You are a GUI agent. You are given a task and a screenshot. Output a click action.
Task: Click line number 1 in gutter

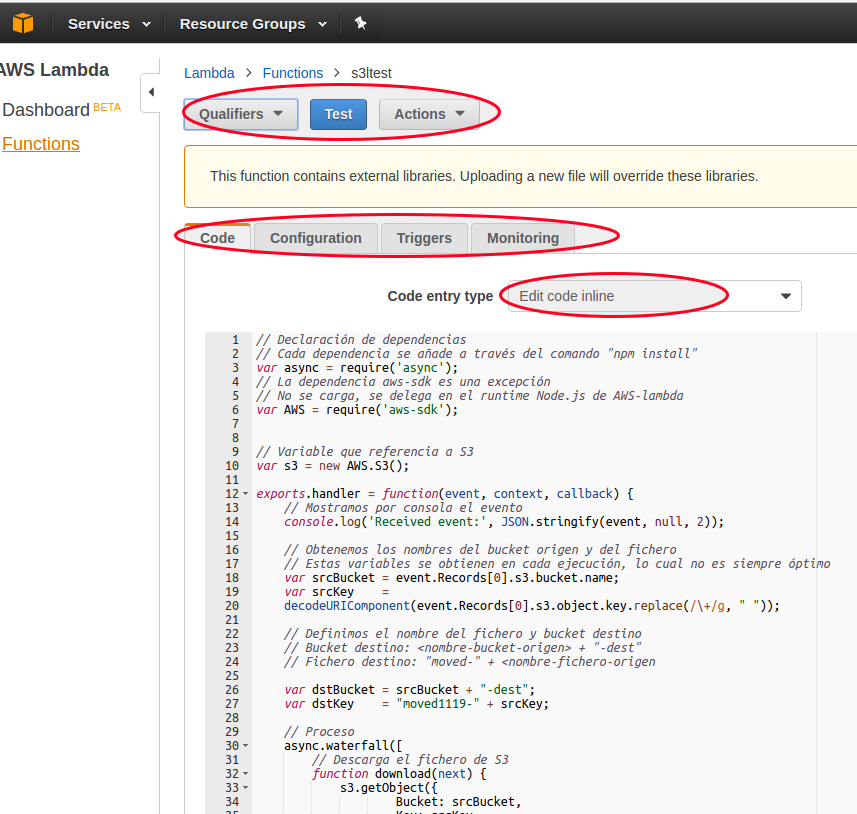click(235, 339)
